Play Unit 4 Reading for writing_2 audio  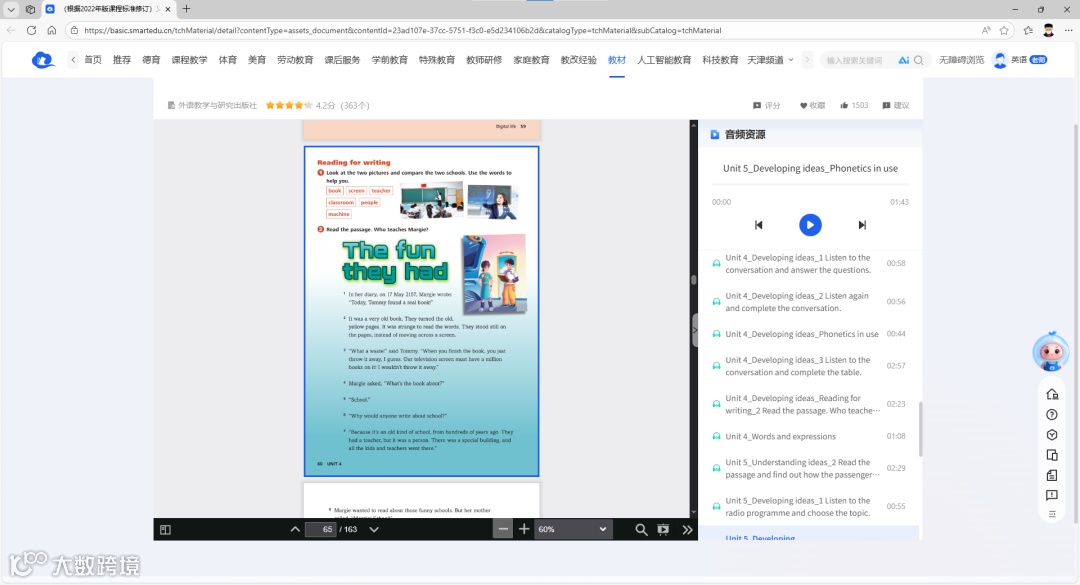(x=809, y=404)
